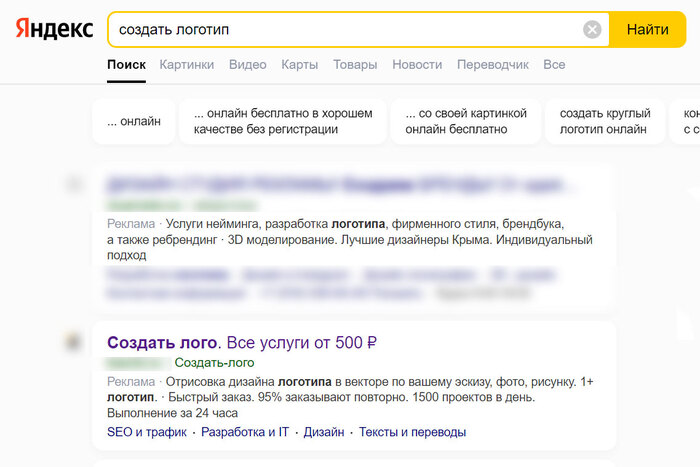
Task: Open the Видео tab
Action: tap(247, 65)
